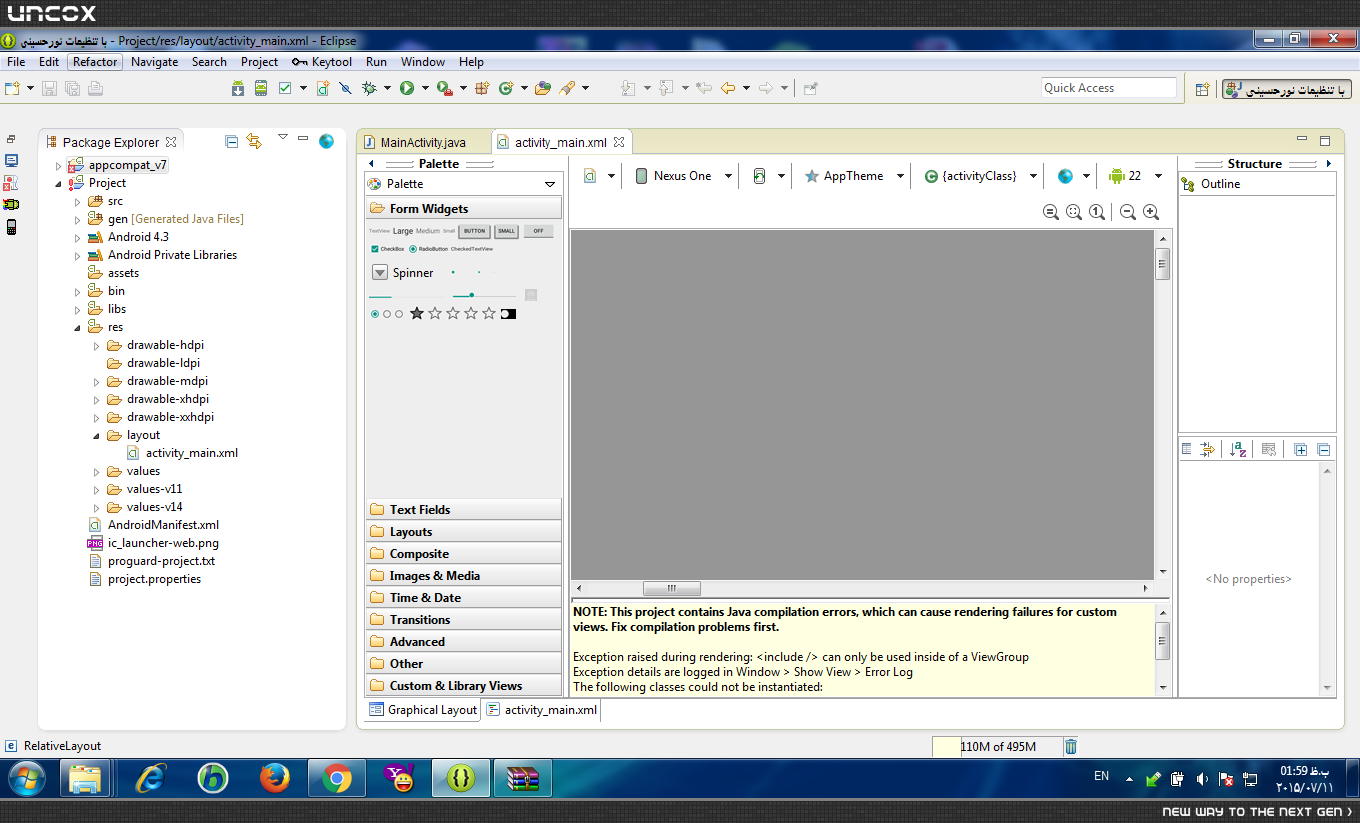Open the locale globe dropdown
Viewport: 1360px width, 823px height.
click(1072, 176)
